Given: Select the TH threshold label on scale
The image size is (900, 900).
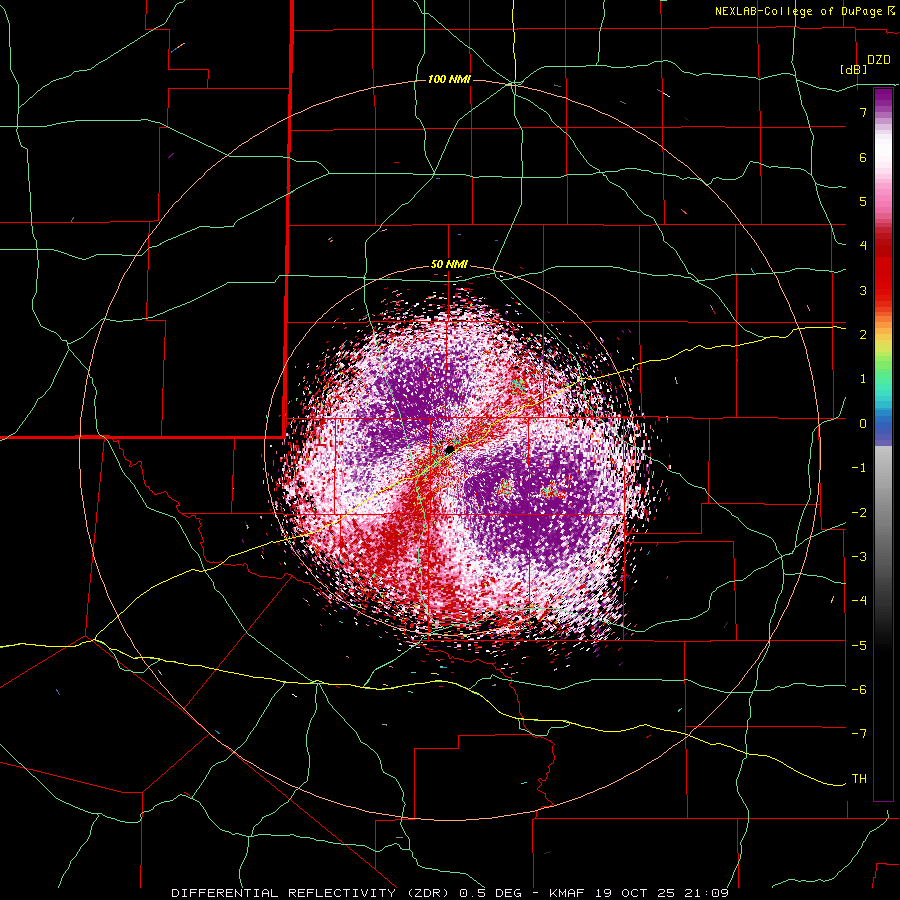Looking at the screenshot, I should (x=859, y=778).
